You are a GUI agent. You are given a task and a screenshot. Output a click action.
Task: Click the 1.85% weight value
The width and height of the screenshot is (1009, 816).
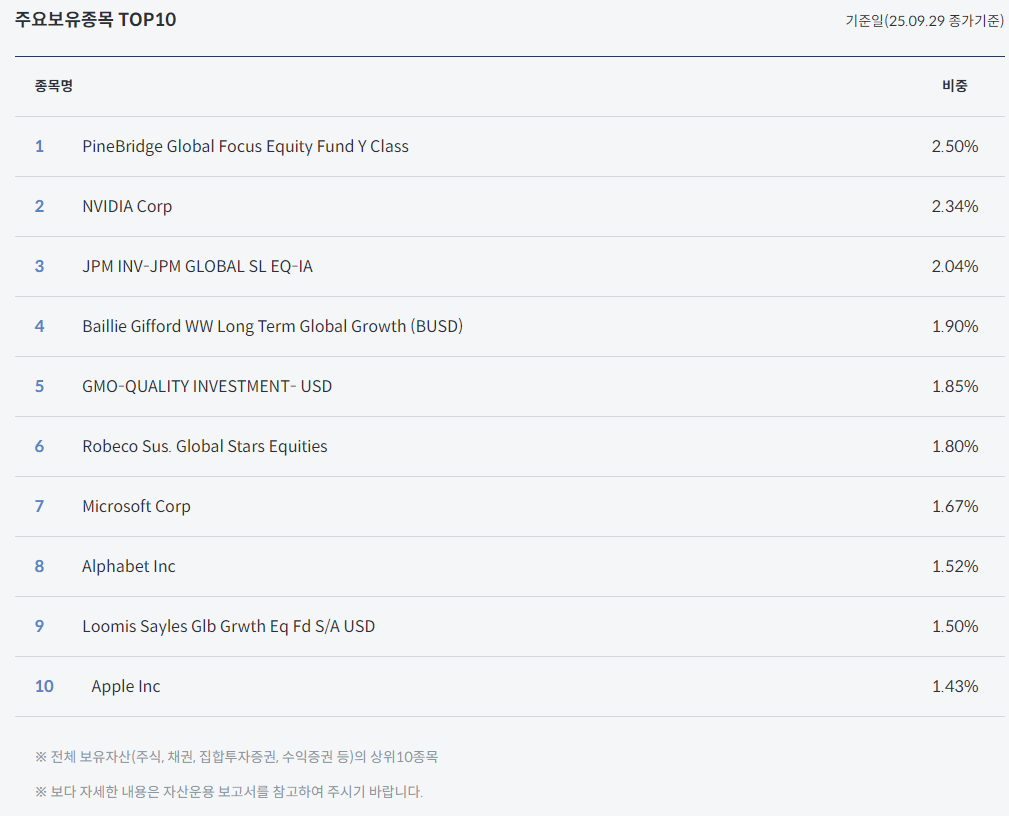955,386
